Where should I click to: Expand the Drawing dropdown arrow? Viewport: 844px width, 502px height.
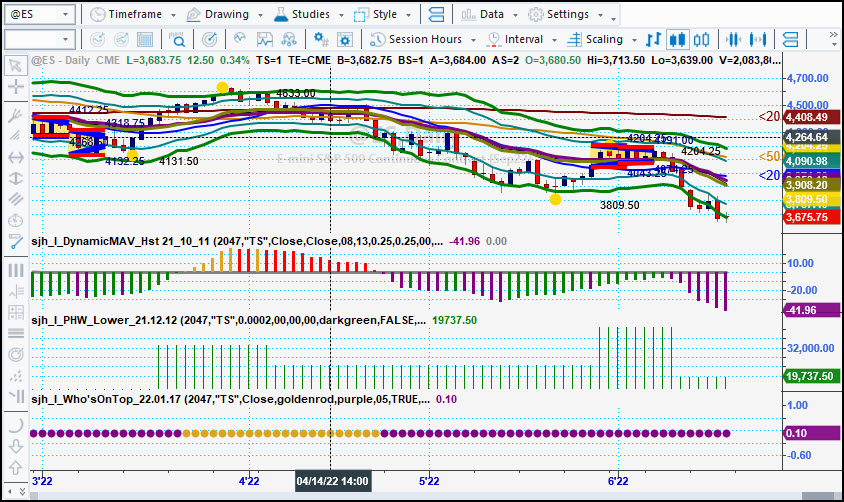point(261,15)
